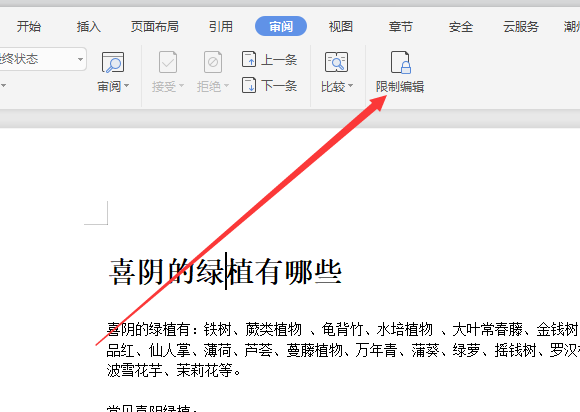Switch to the 视图 tab

341,27
